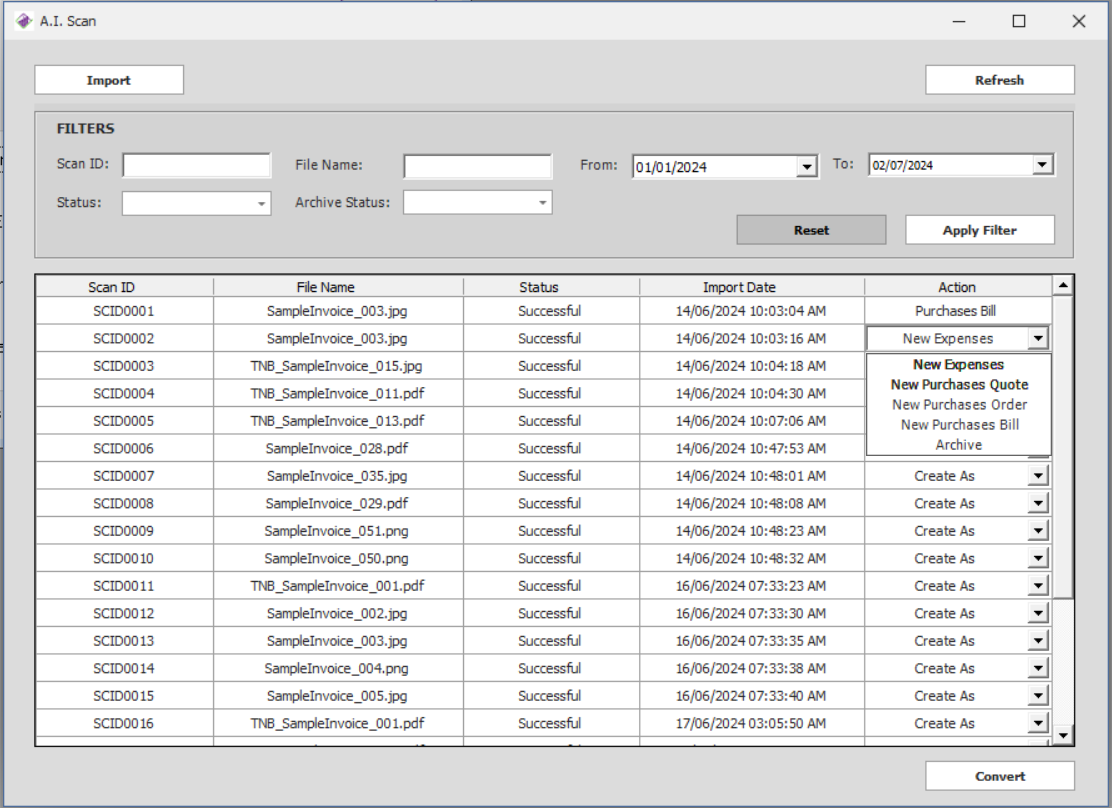Expand the Archive Status dropdown
This screenshot has height=808, width=1112.
(543, 204)
